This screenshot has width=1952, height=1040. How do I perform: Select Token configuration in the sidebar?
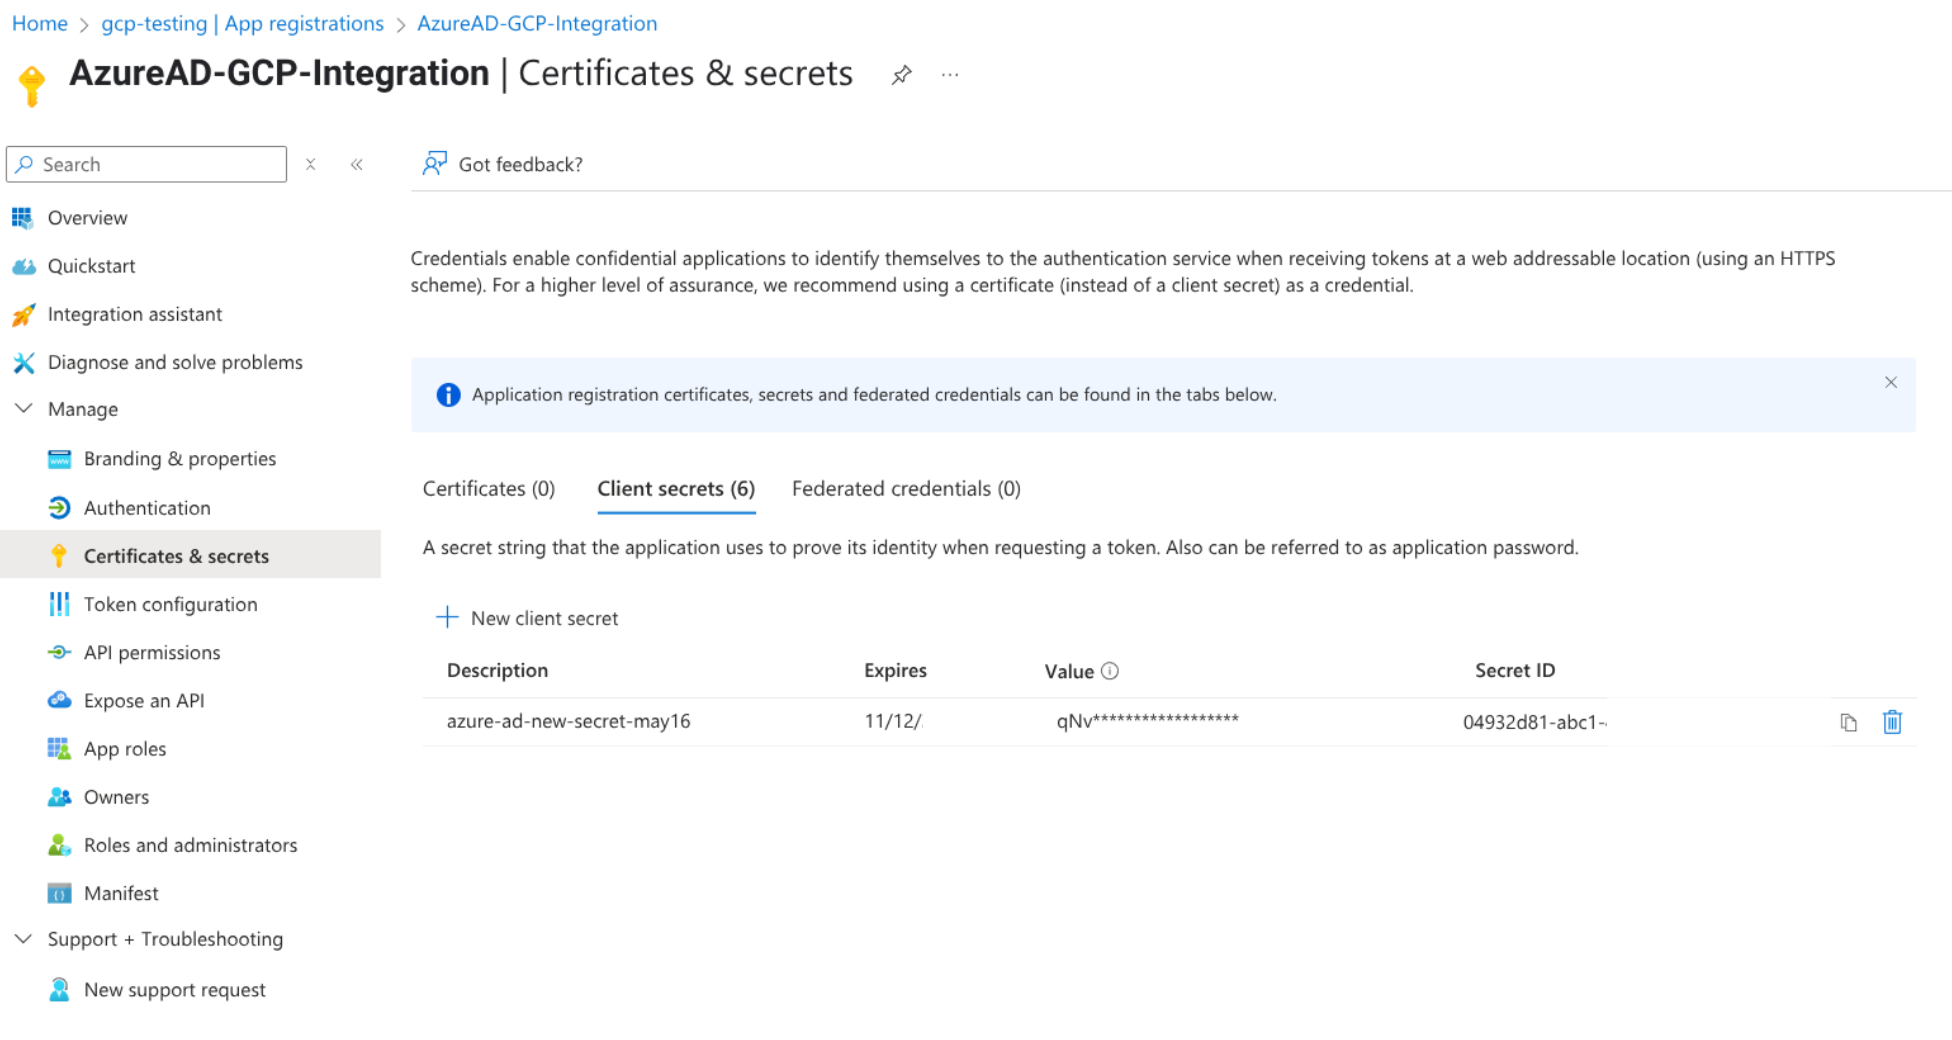pyautogui.click(x=170, y=604)
